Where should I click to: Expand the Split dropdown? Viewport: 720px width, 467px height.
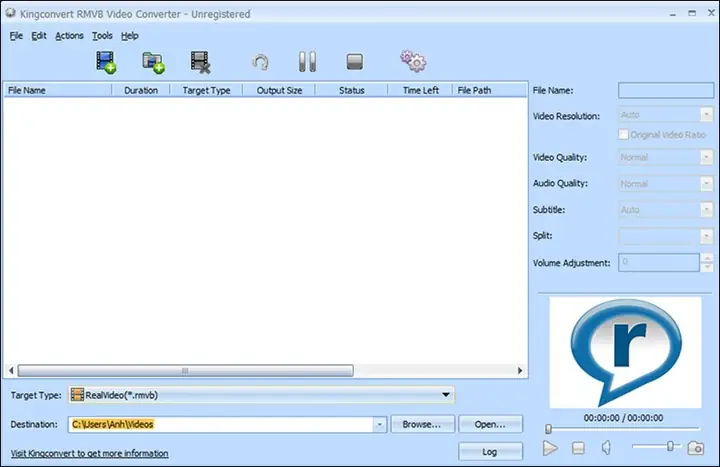[x=706, y=236]
